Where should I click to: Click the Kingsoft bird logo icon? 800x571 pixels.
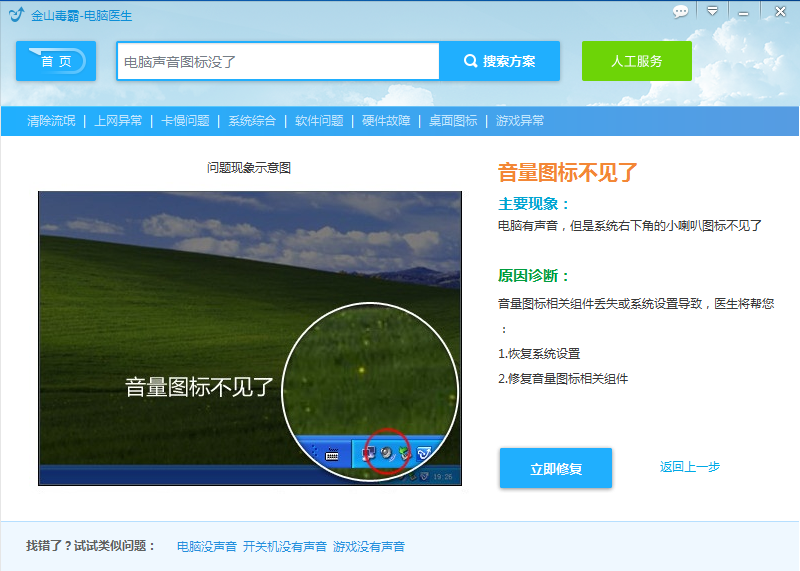16,15
